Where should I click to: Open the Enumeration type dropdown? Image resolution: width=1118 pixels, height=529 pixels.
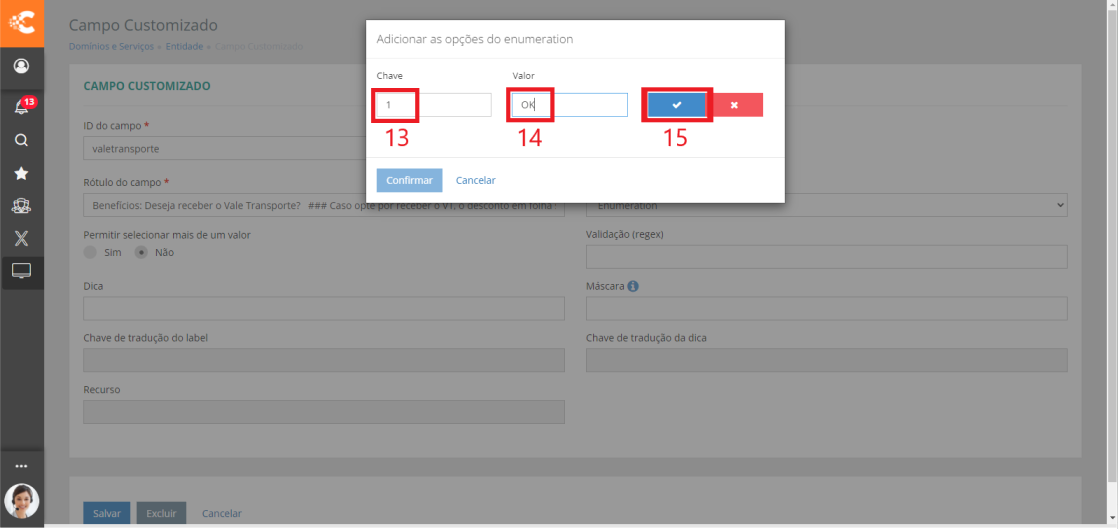tap(826, 205)
